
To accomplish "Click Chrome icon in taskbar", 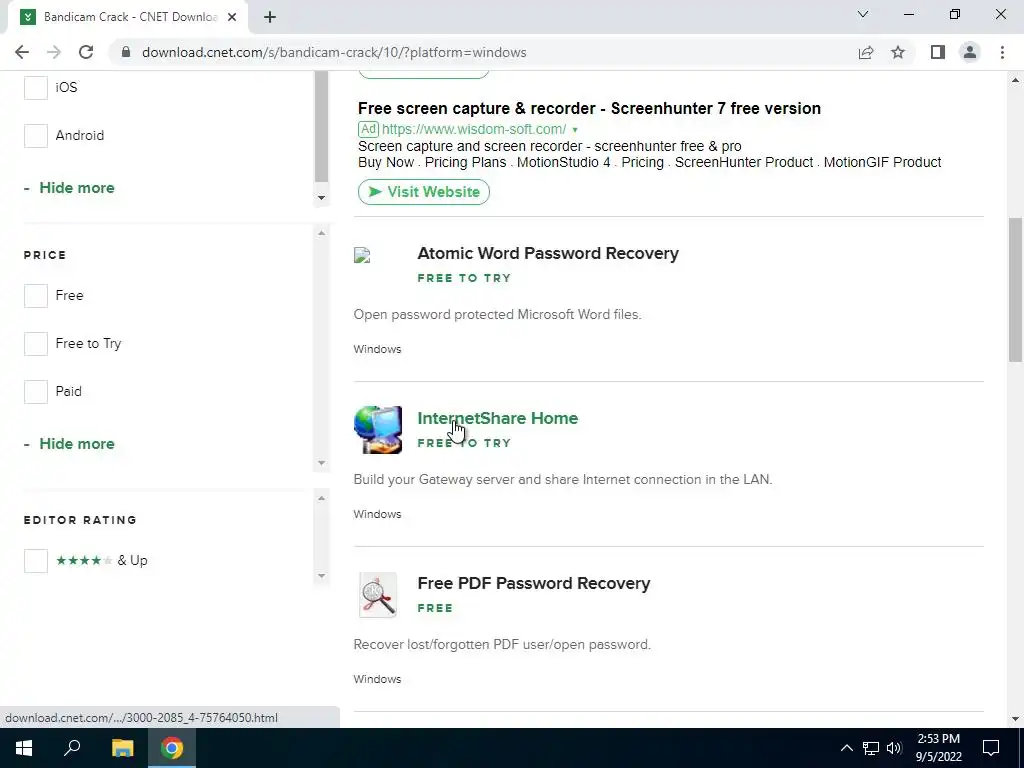I will [x=172, y=748].
